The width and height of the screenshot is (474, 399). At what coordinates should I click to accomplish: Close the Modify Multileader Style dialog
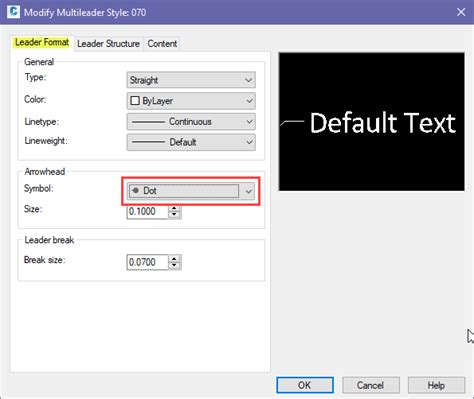tap(461, 12)
